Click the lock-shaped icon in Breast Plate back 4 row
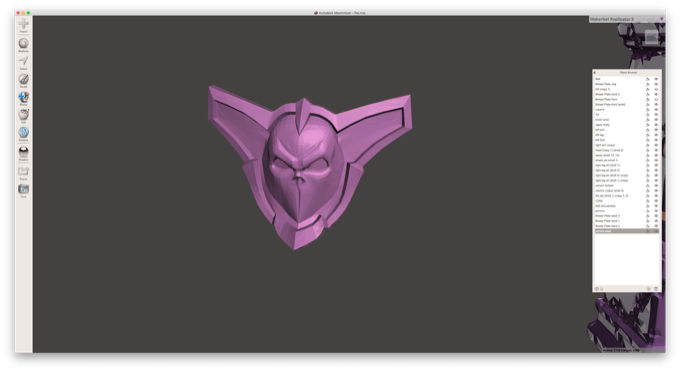This screenshot has width=680, height=372. [x=648, y=226]
